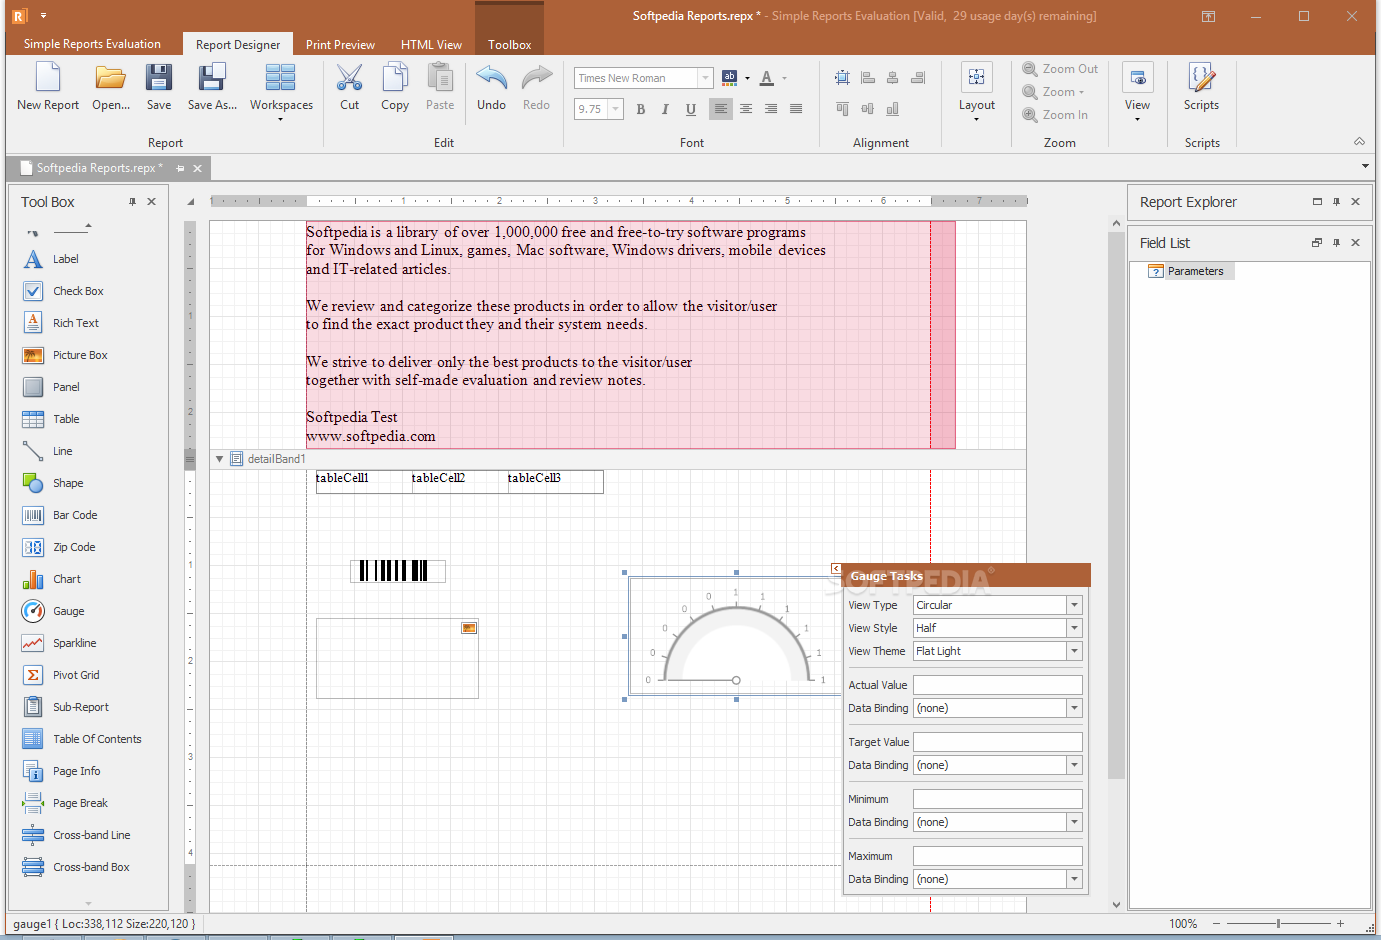Viewport: 1381px width, 940px height.
Task: Open the View Theme dropdown
Action: tap(1074, 651)
